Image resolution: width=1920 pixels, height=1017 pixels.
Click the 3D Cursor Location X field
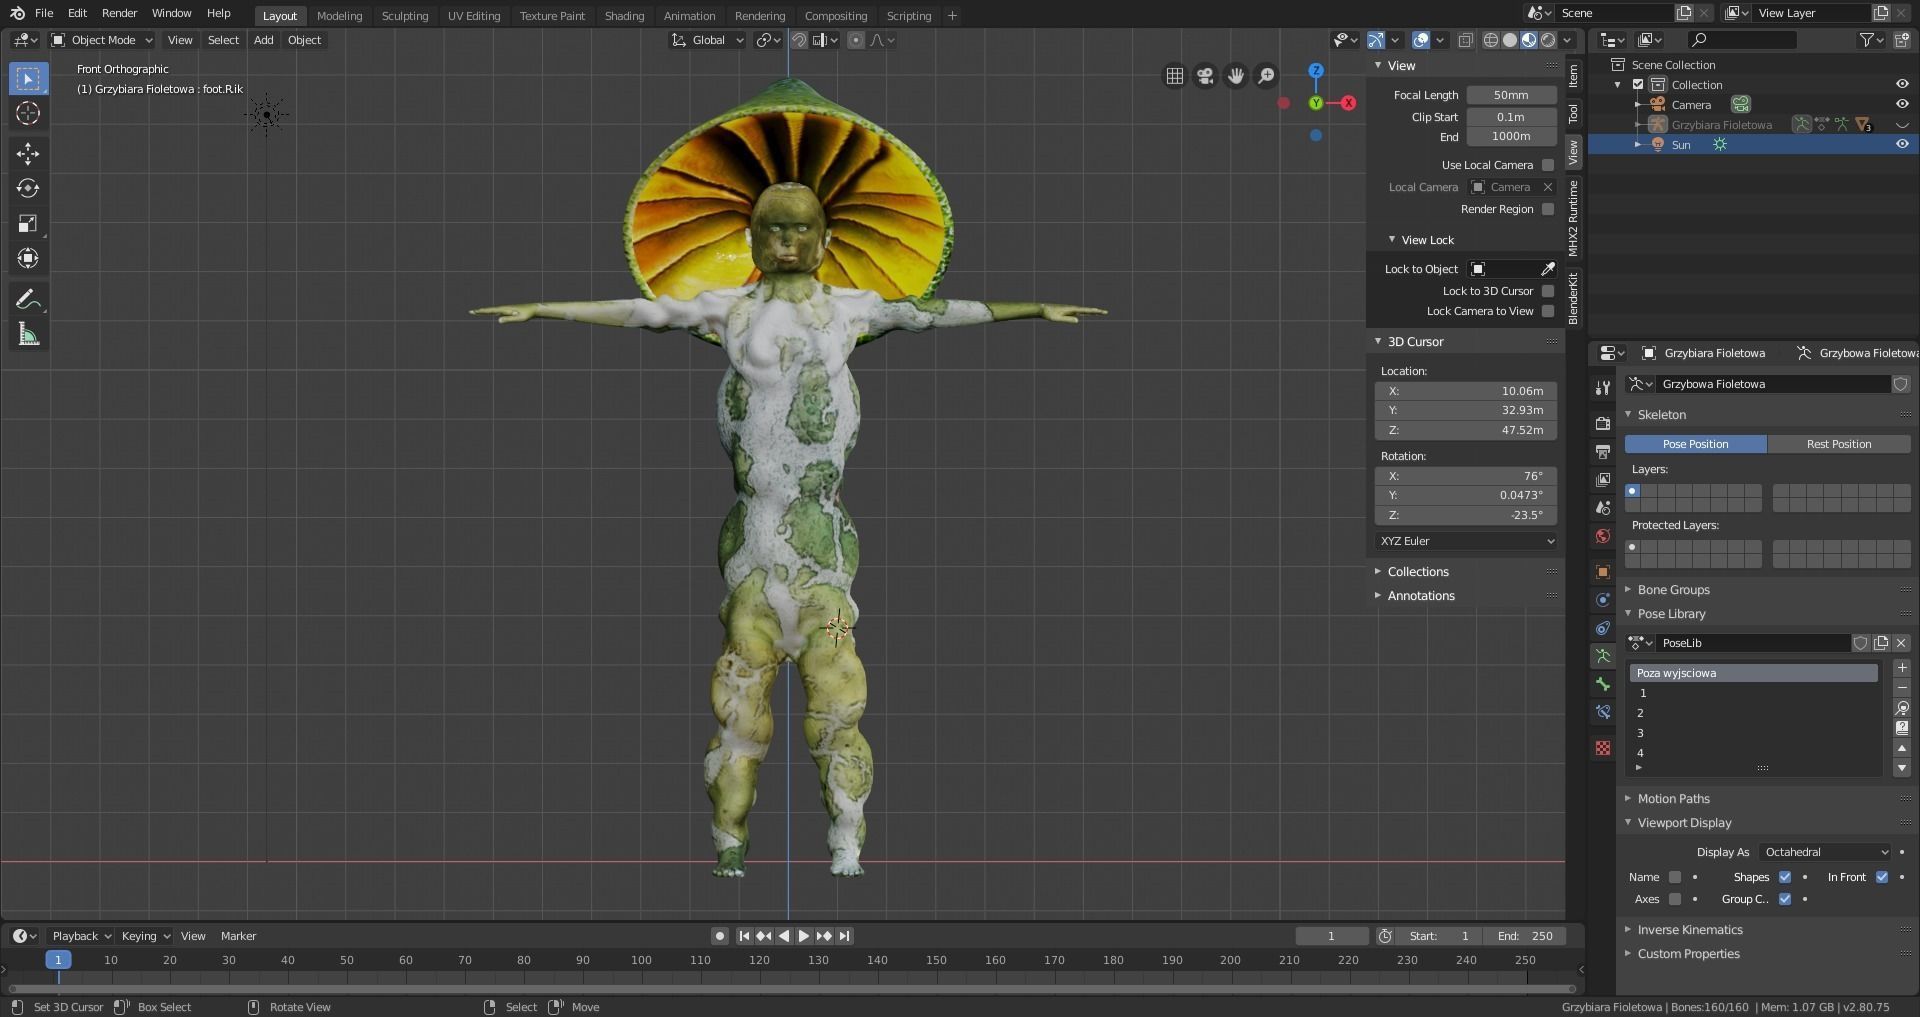click(x=1466, y=391)
